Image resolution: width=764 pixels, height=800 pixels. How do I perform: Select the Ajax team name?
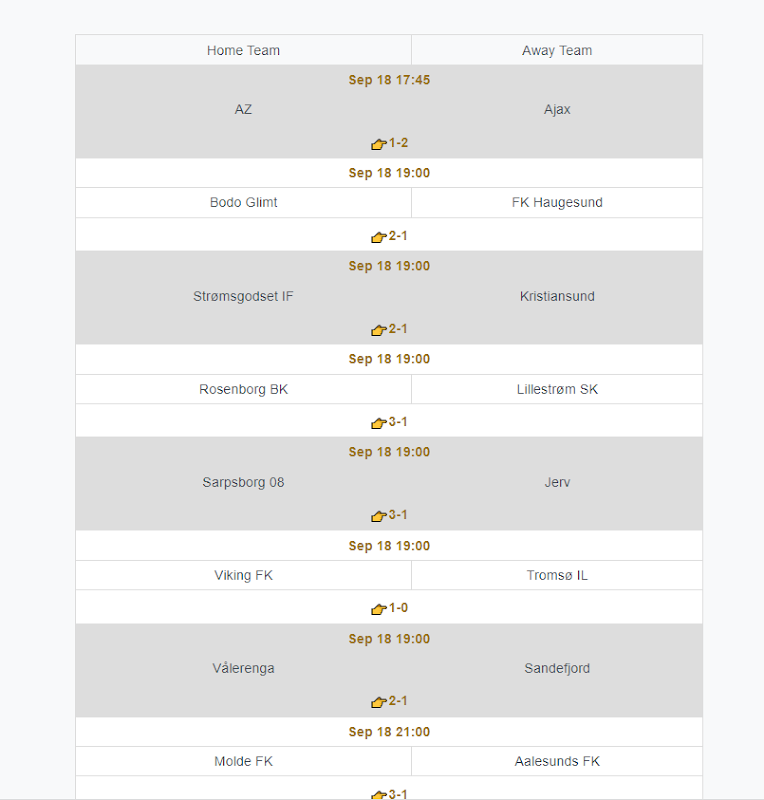coord(557,110)
